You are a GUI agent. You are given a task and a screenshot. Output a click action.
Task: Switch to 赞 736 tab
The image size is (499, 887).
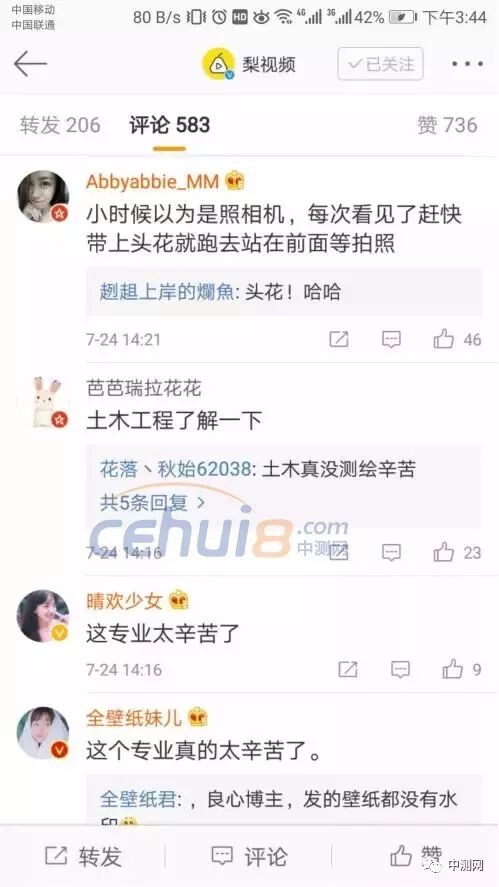pos(447,125)
